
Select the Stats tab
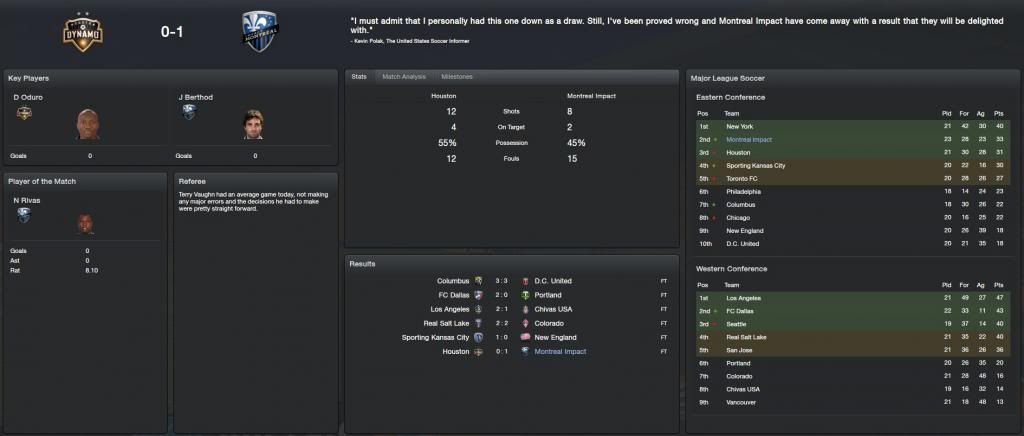[360, 77]
